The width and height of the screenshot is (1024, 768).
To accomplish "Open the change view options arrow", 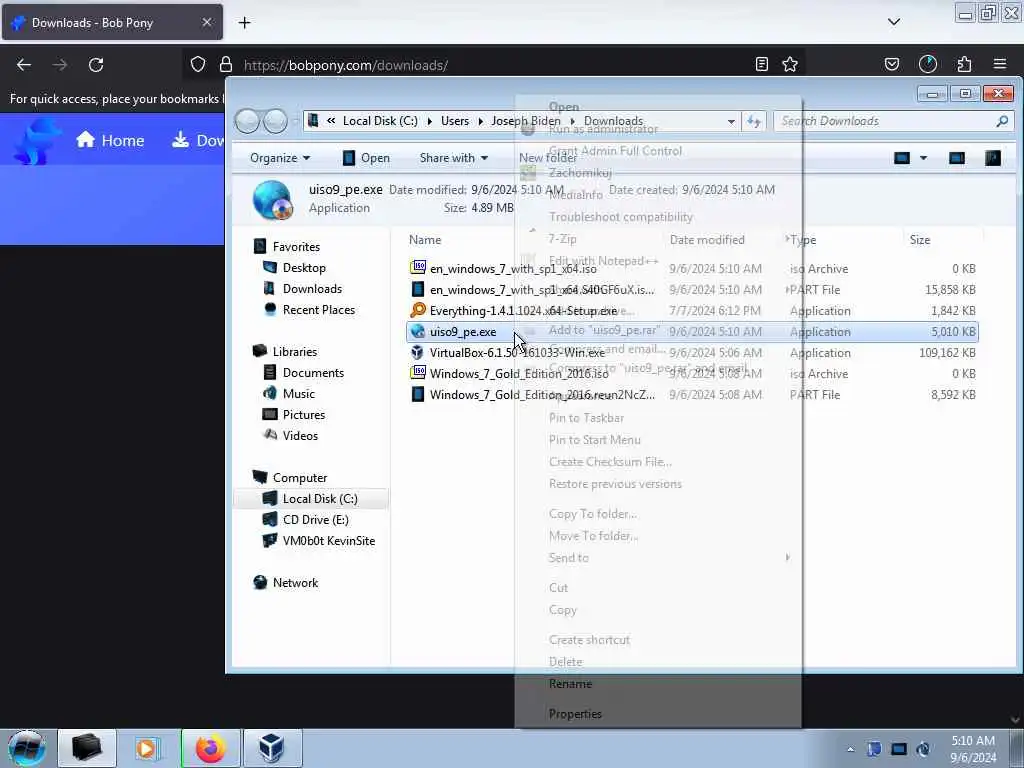I will click(923, 158).
